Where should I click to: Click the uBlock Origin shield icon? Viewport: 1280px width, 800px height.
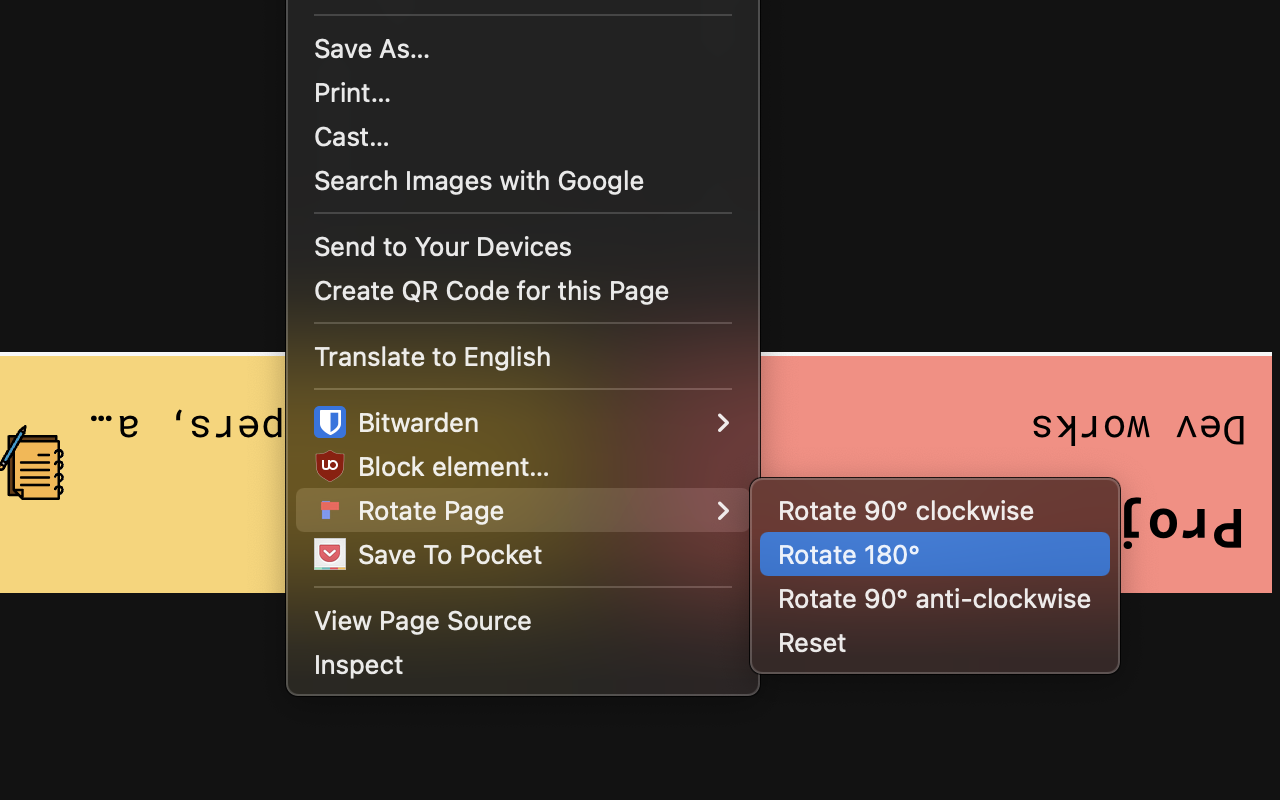point(330,466)
